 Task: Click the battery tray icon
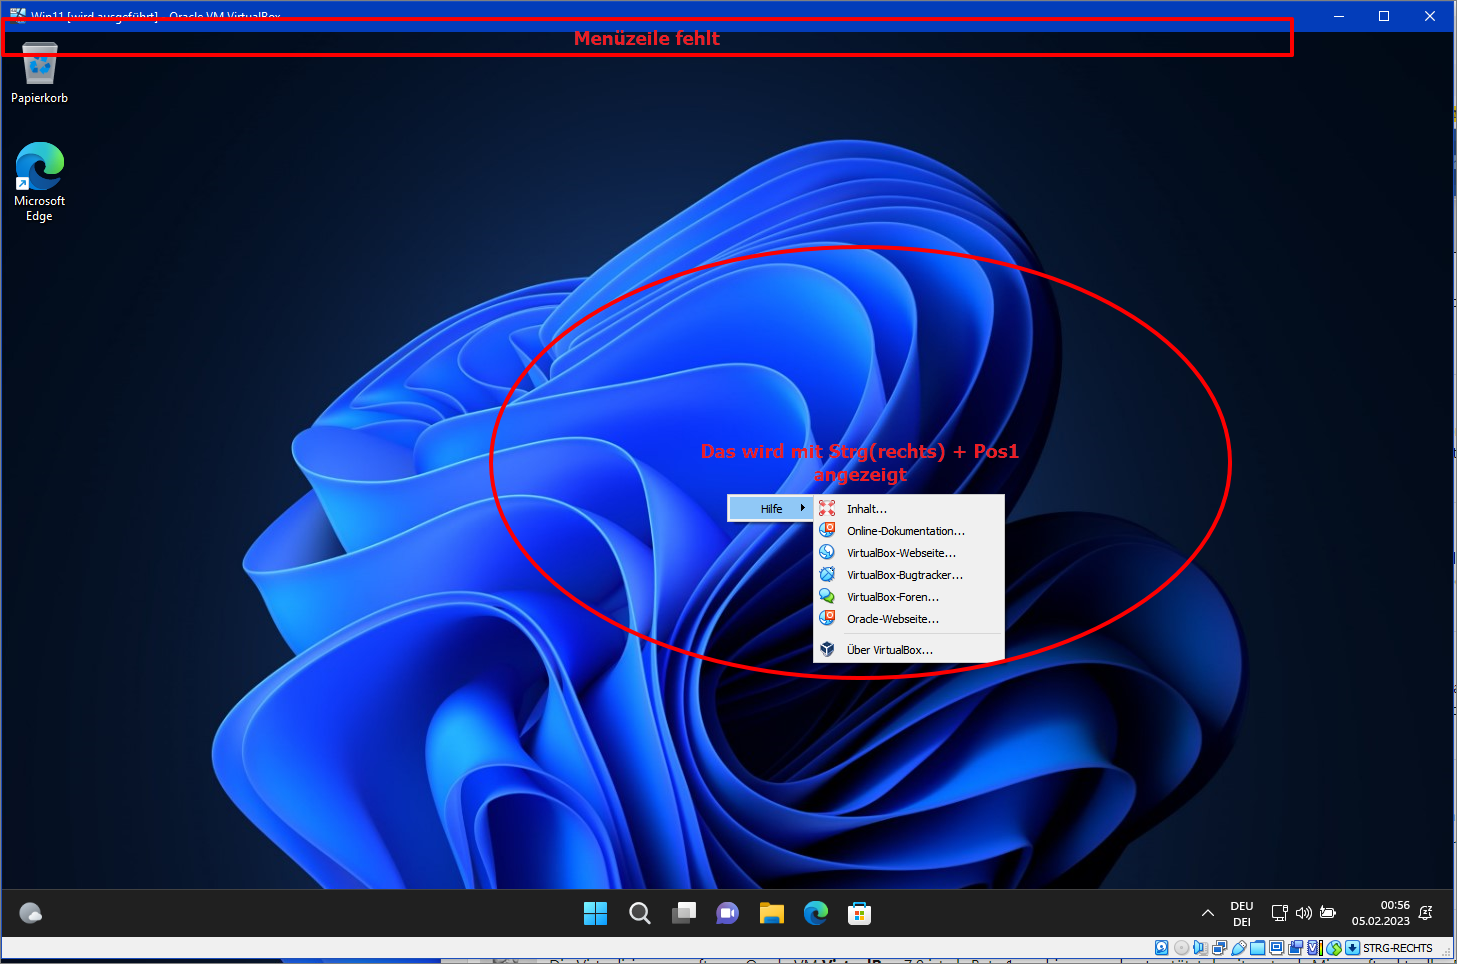1328,913
